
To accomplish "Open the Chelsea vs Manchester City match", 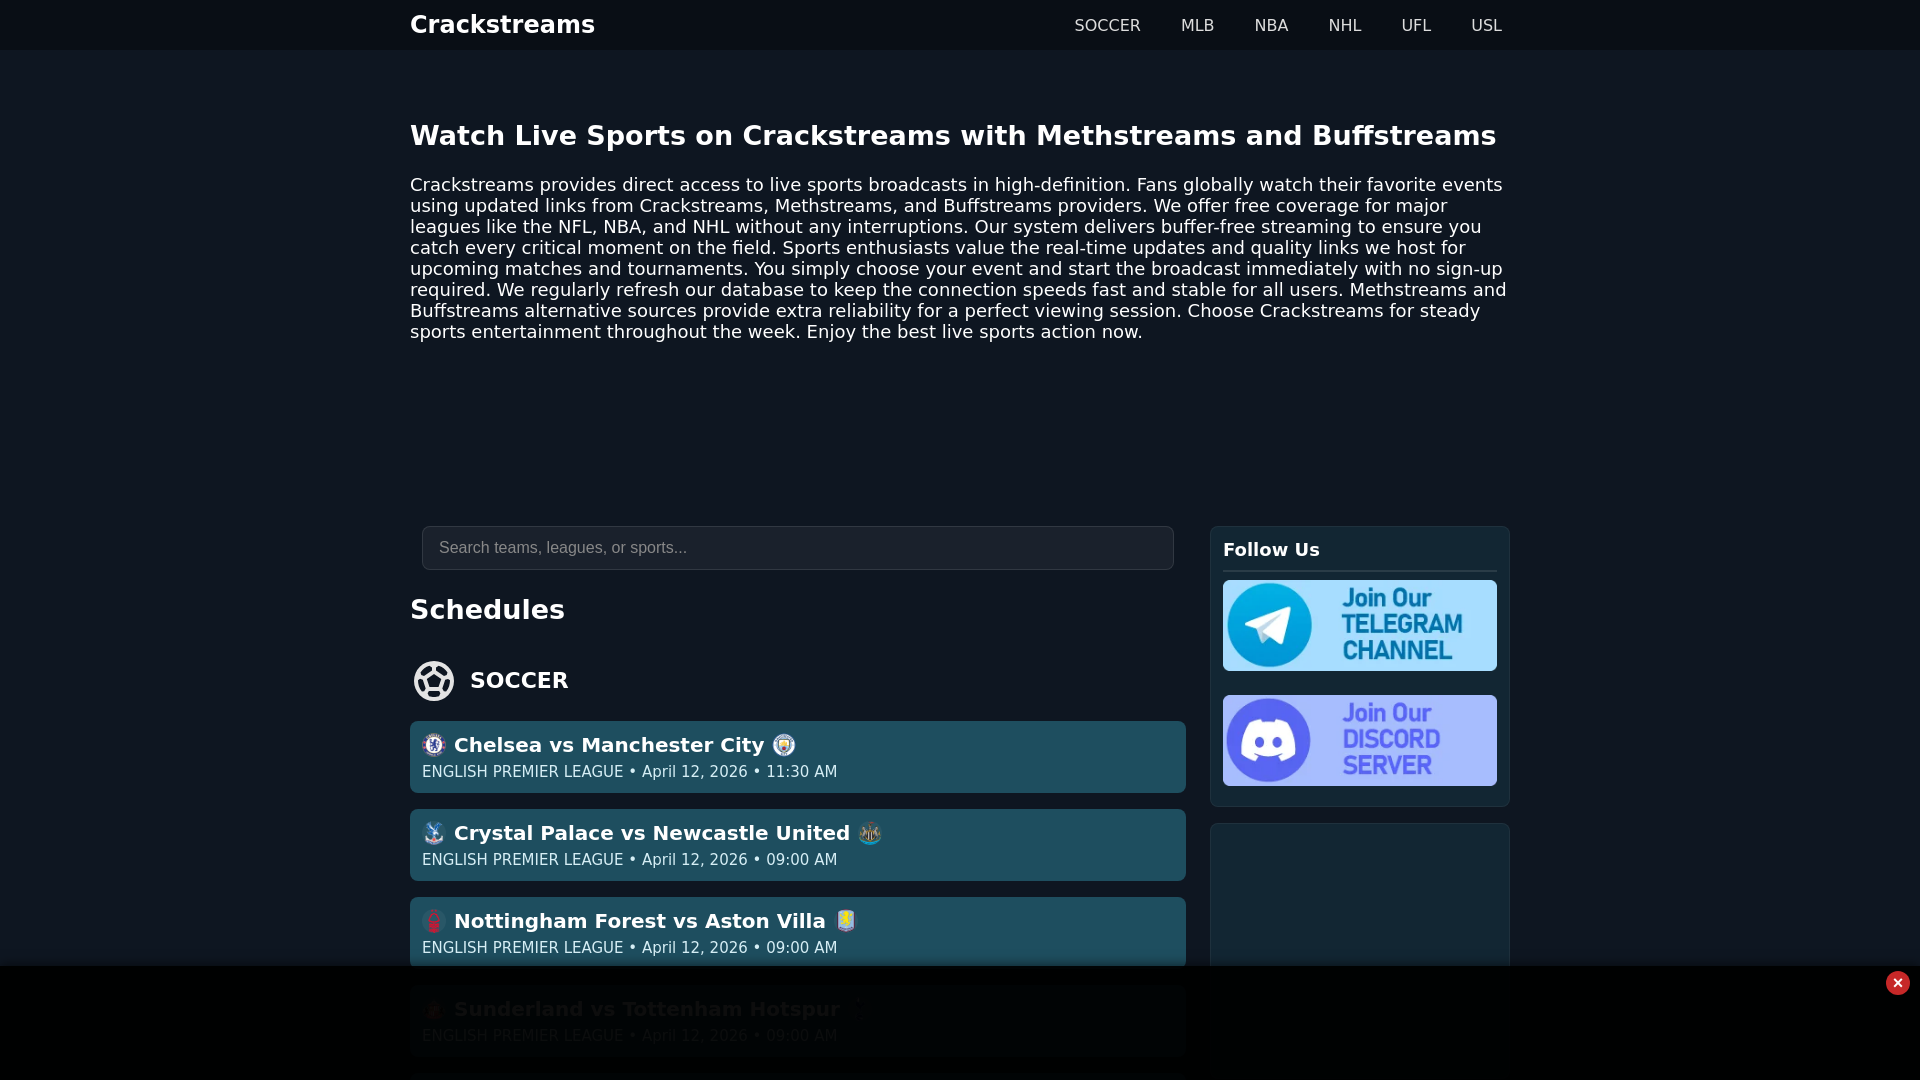I will coord(798,757).
